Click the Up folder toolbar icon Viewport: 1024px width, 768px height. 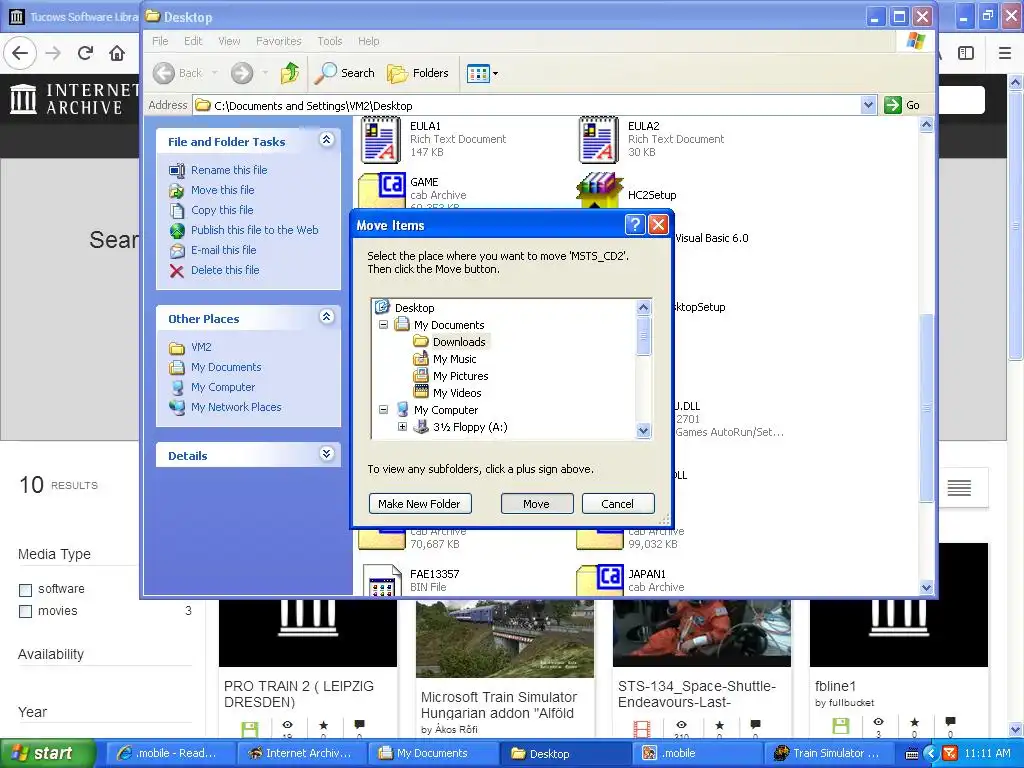[289, 73]
